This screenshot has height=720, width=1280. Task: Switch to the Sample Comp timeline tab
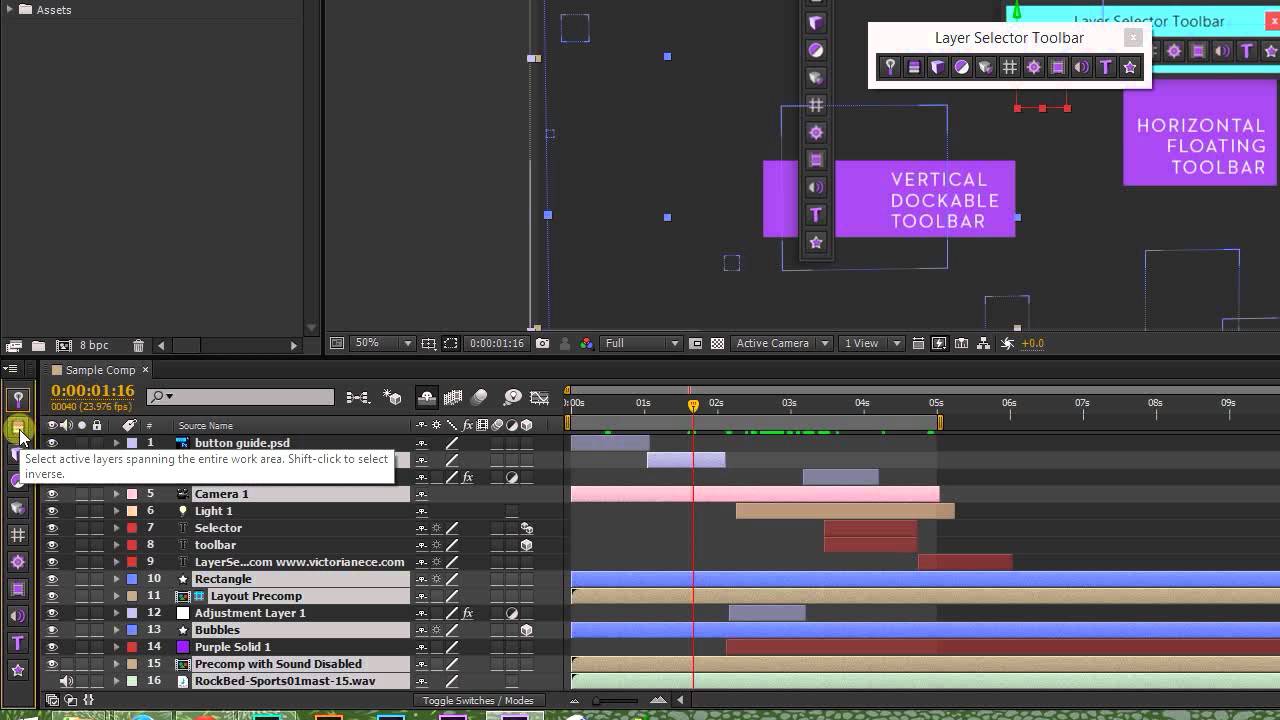coord(100,370)
